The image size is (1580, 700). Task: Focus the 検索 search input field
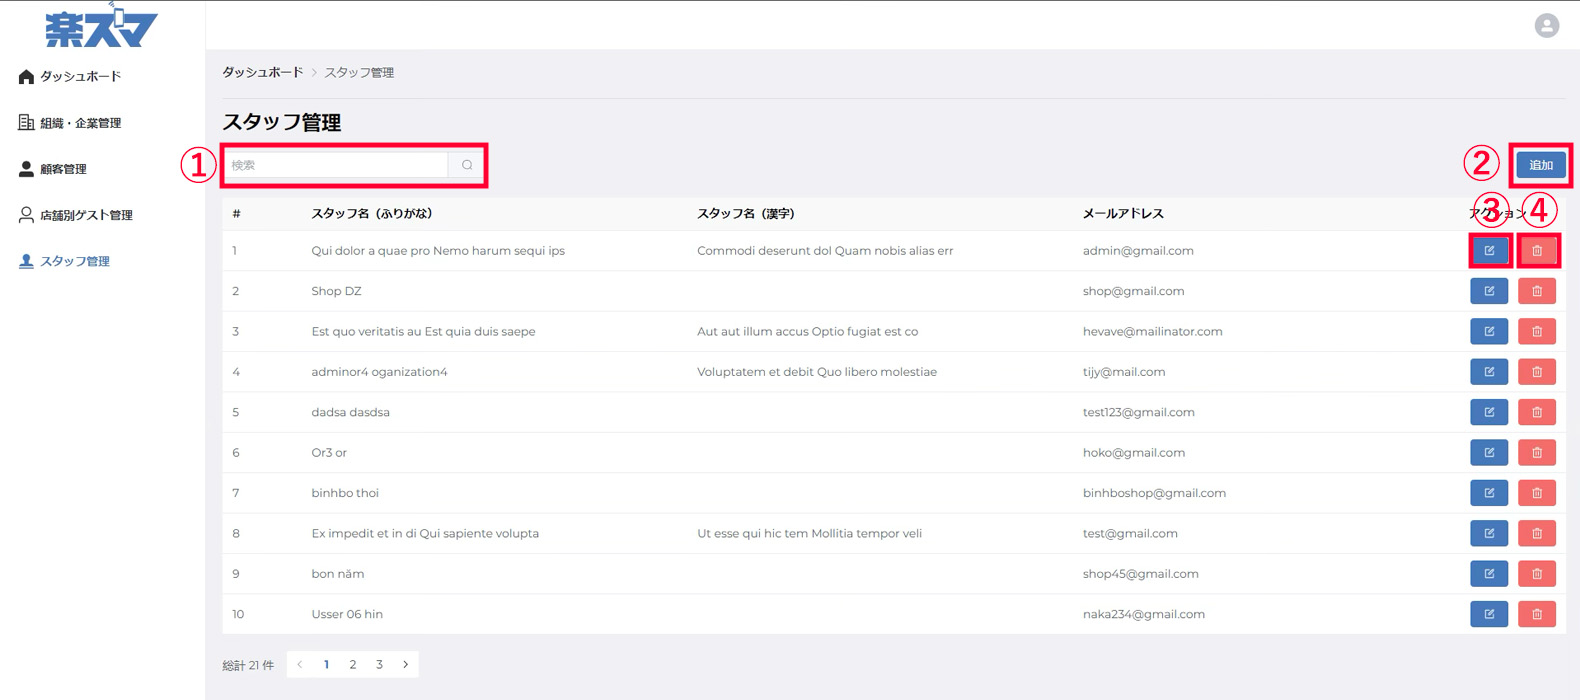point(337,165)
